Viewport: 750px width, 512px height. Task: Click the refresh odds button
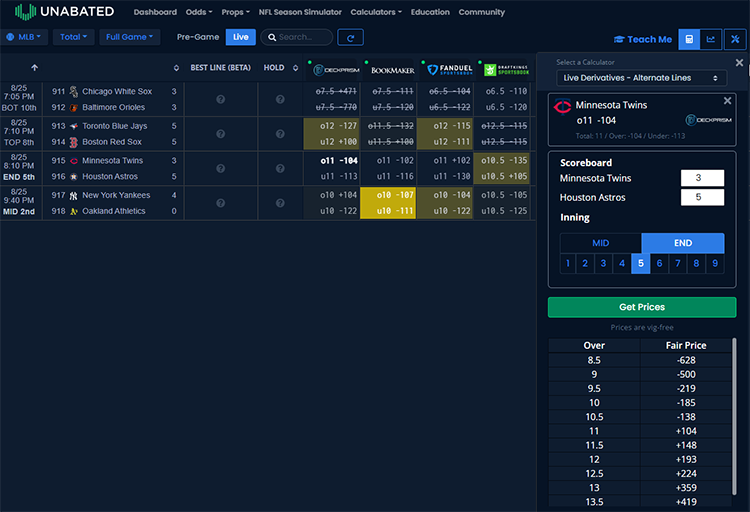(350, 37)
